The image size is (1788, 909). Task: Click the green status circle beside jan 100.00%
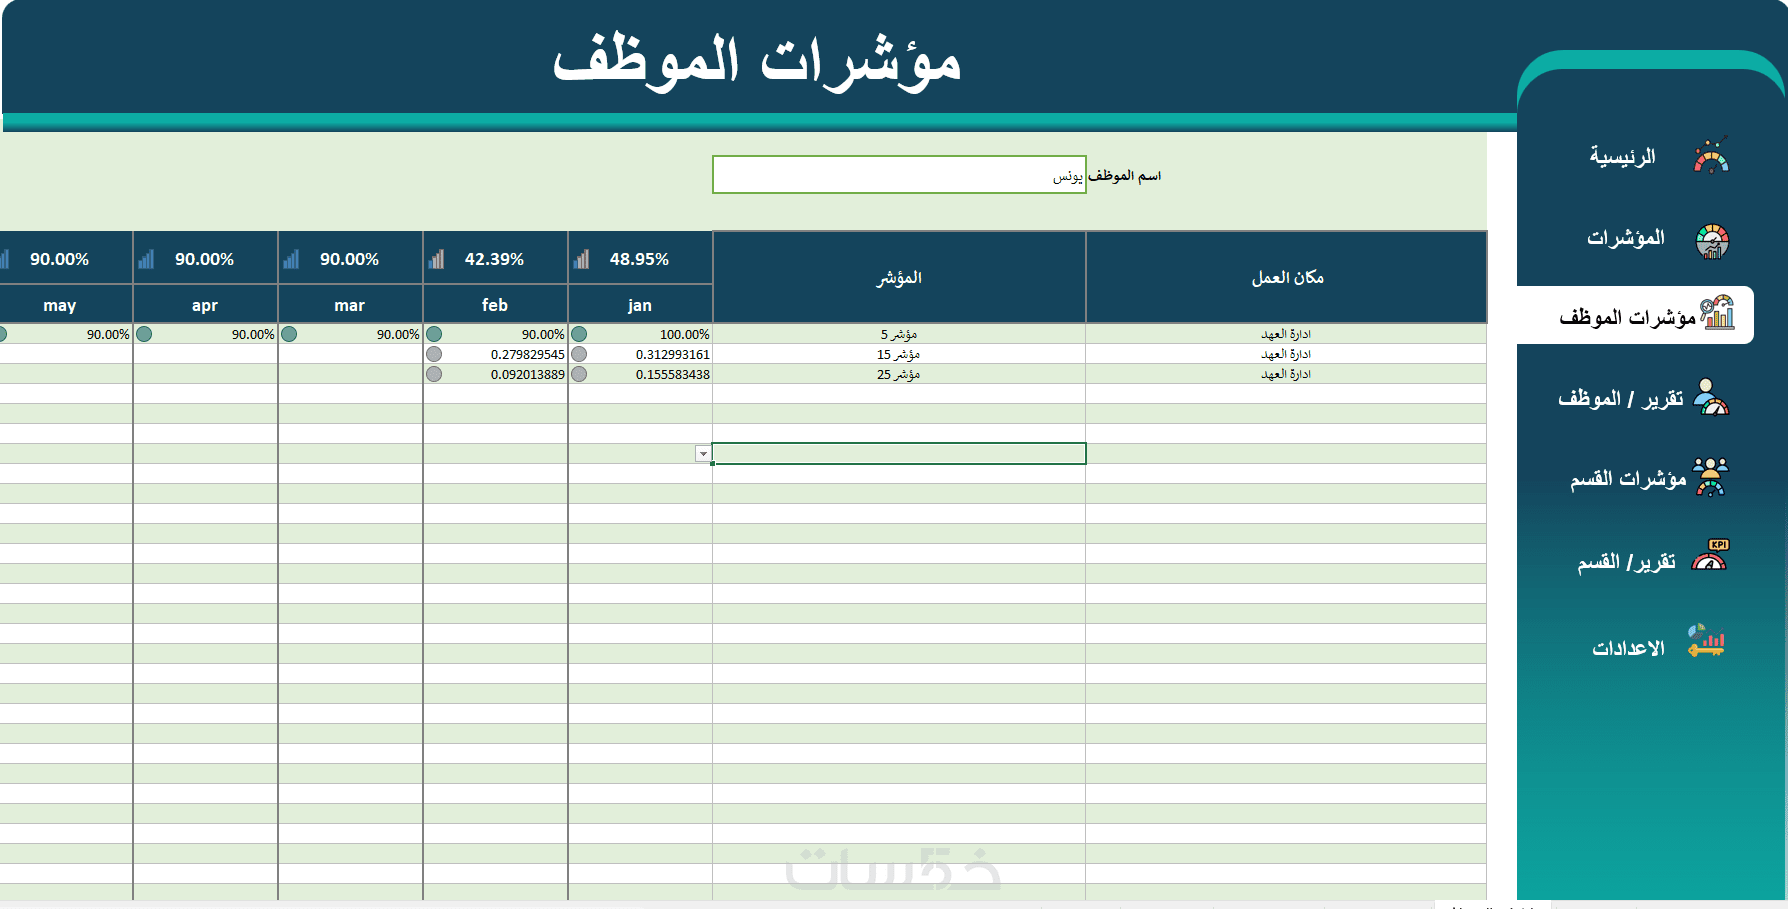click(579, 334)
